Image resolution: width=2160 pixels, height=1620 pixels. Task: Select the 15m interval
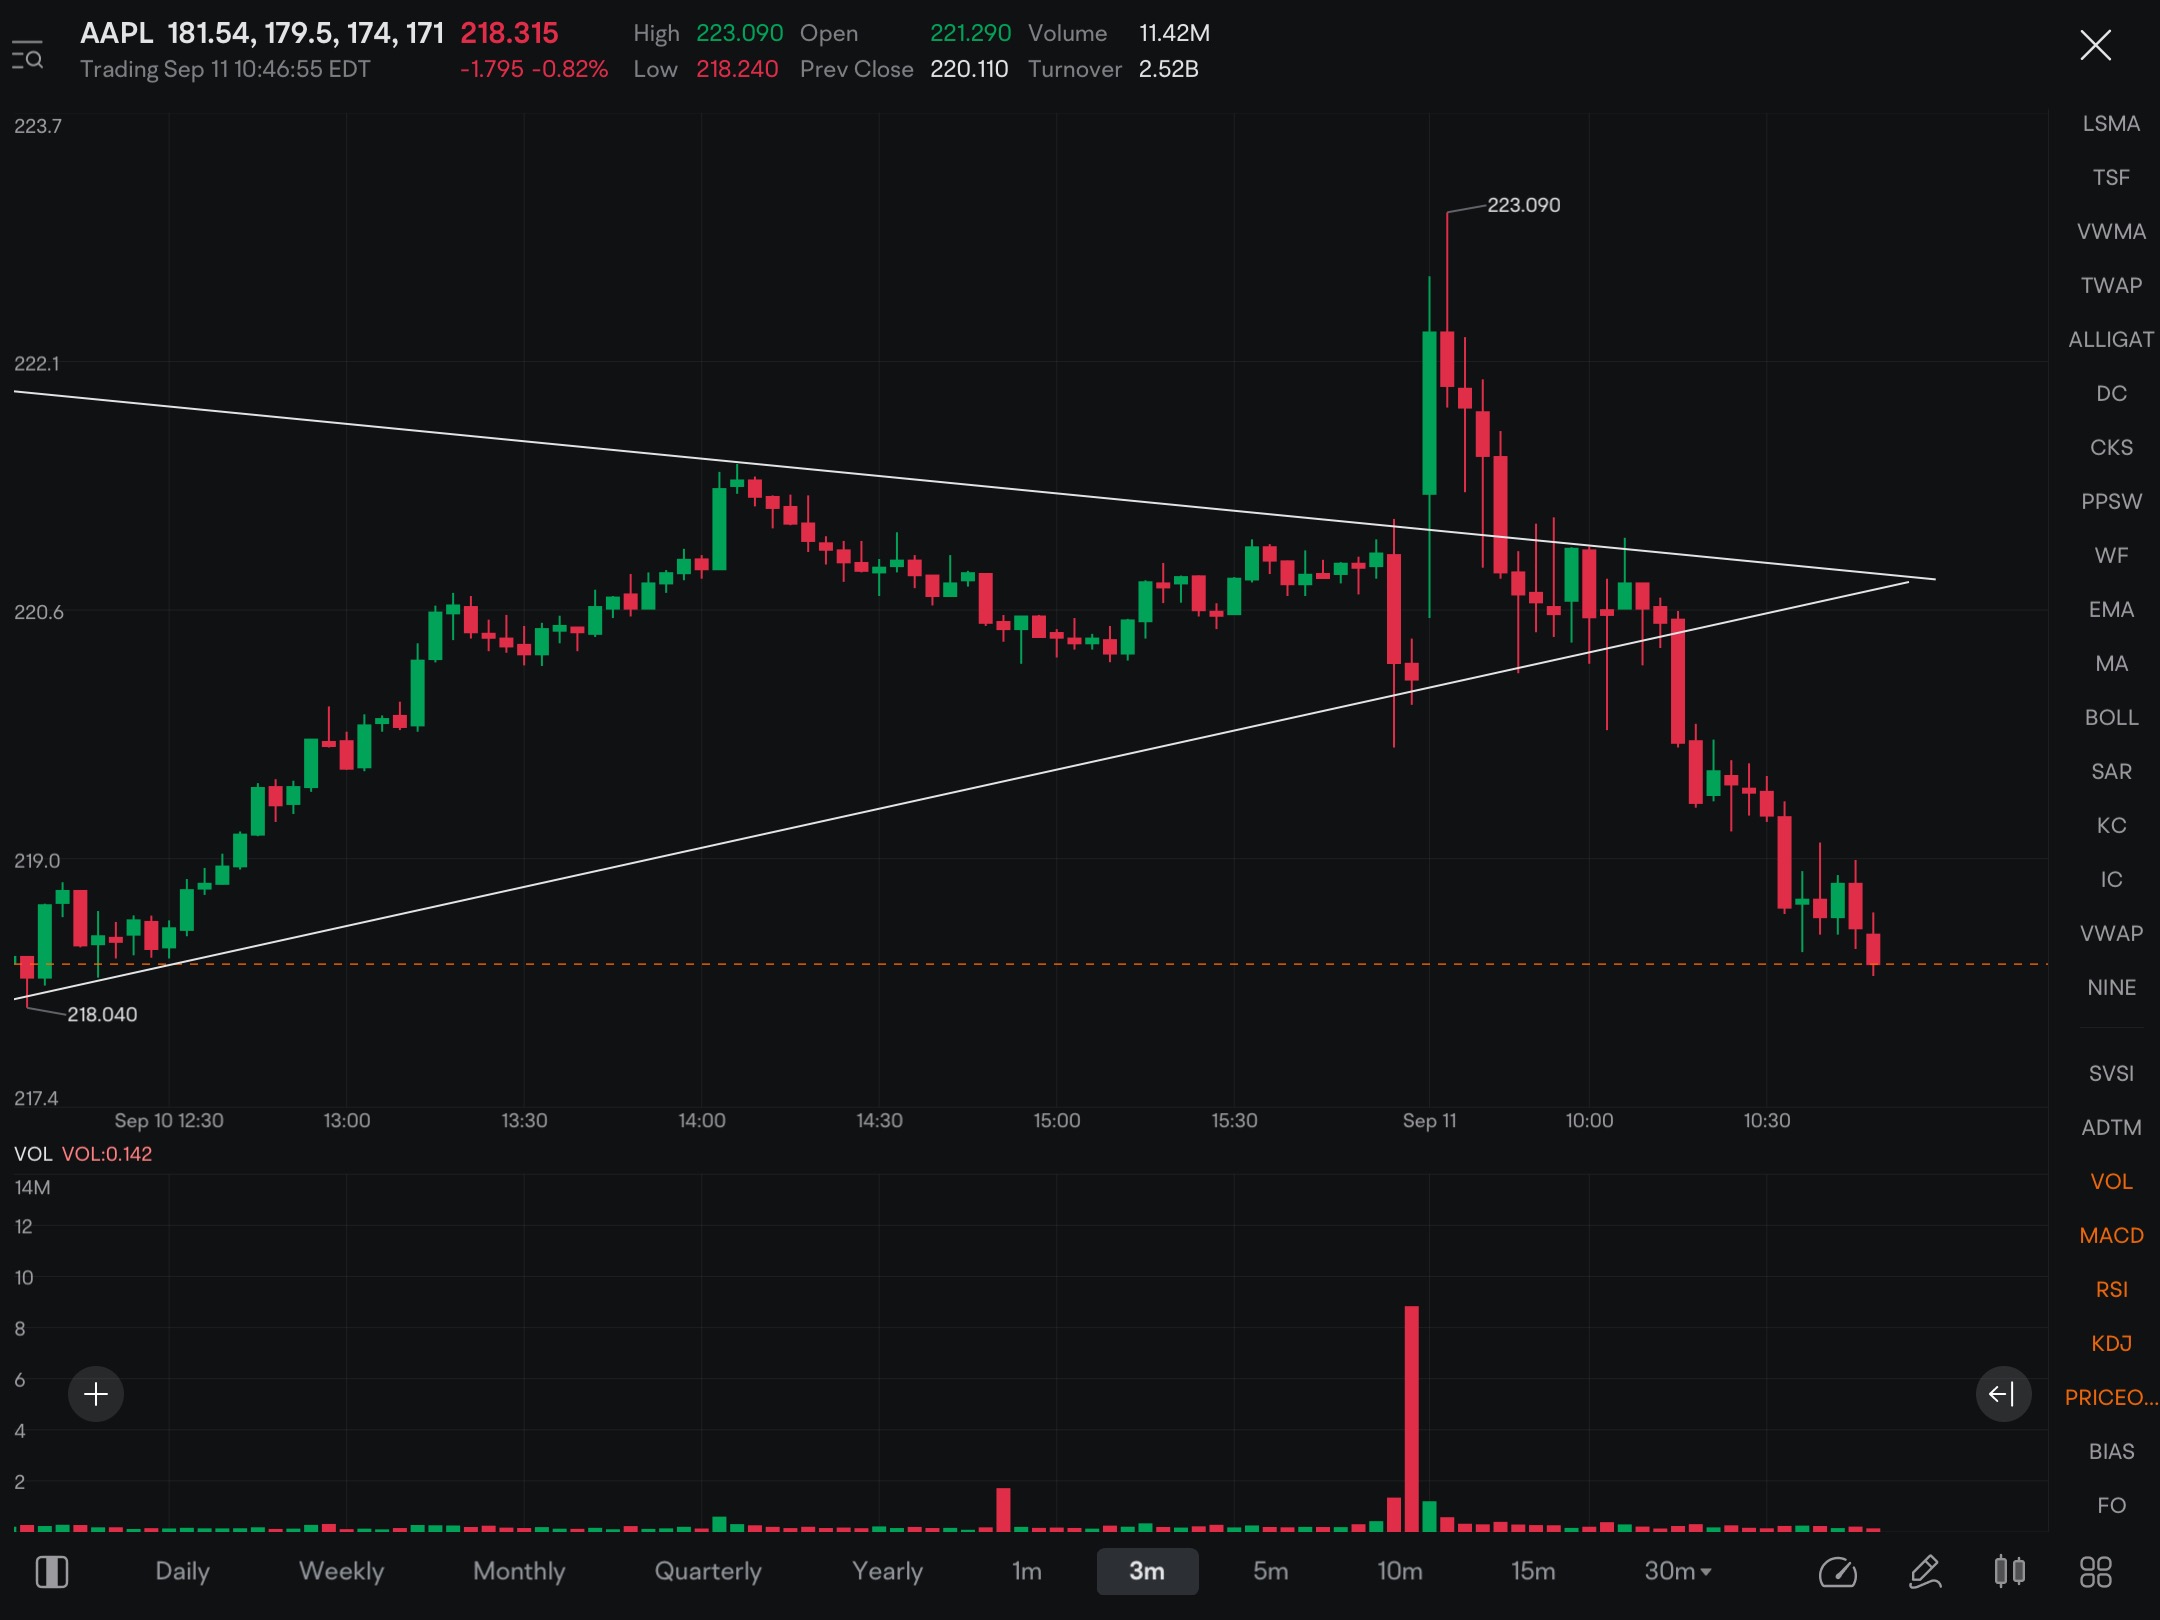click(1532, 1571)
